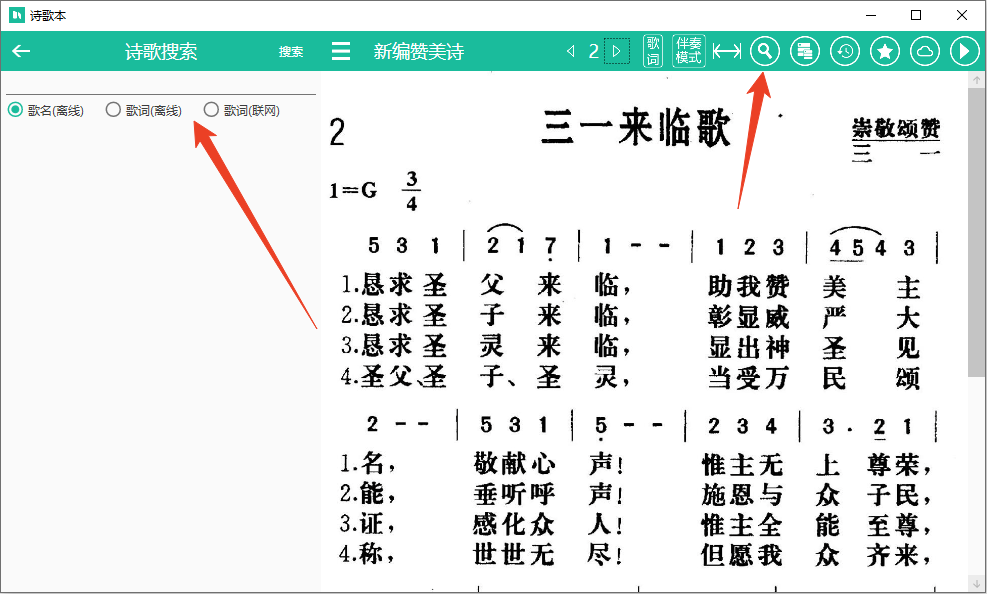Switch to 伴奏模式 accompaniment mode
The width and height of the screenshot is (987, 594).
[x=688, y=52]
